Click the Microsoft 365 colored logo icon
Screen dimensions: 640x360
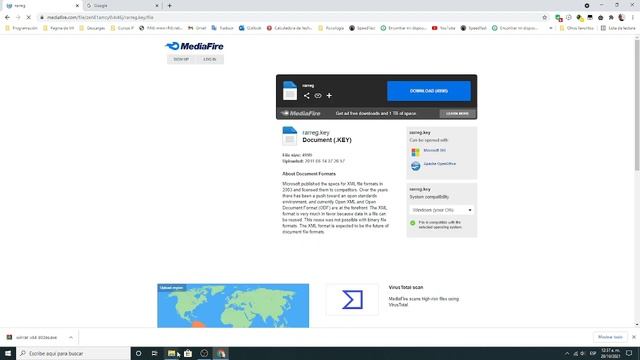click(x=415, y=152)
